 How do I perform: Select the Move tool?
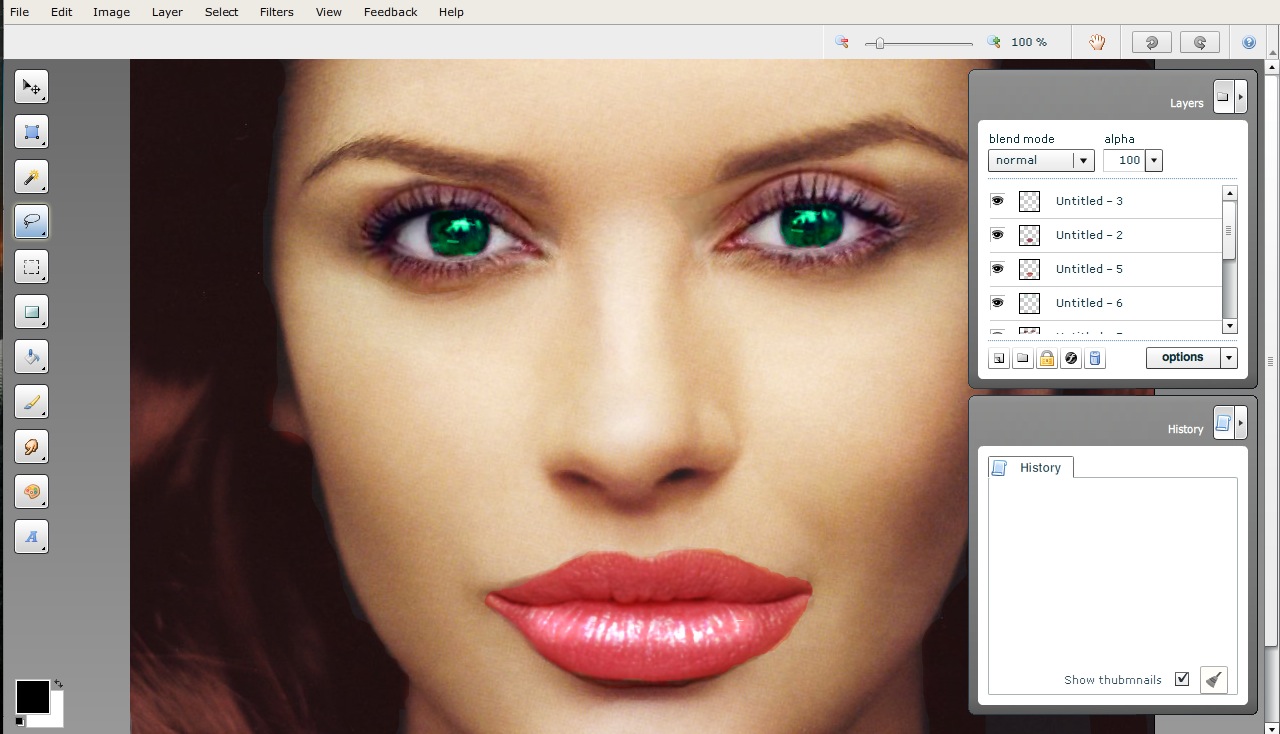click(x=31, y=87)
